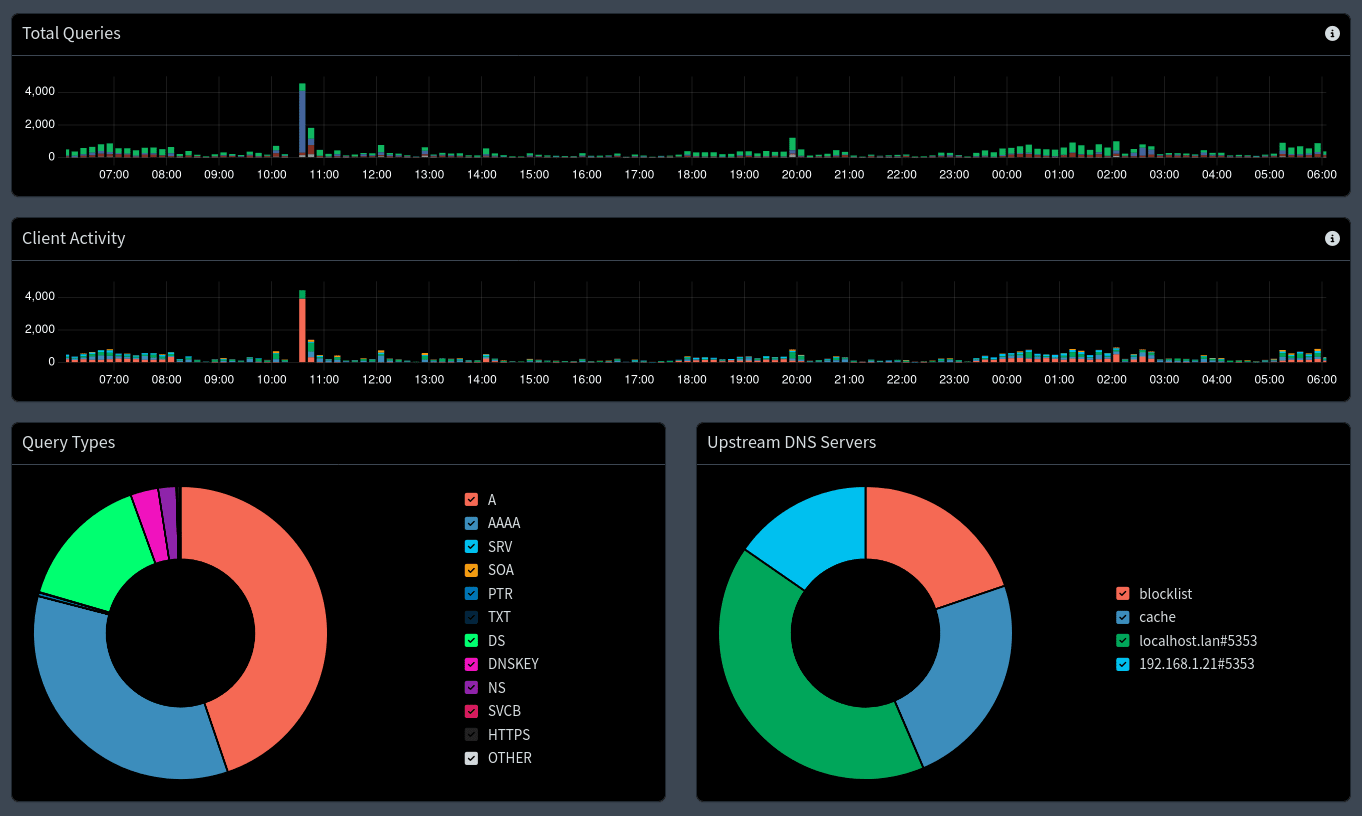
Task: Toggle the A query type checkbox
Action: [x=472, y=499]
